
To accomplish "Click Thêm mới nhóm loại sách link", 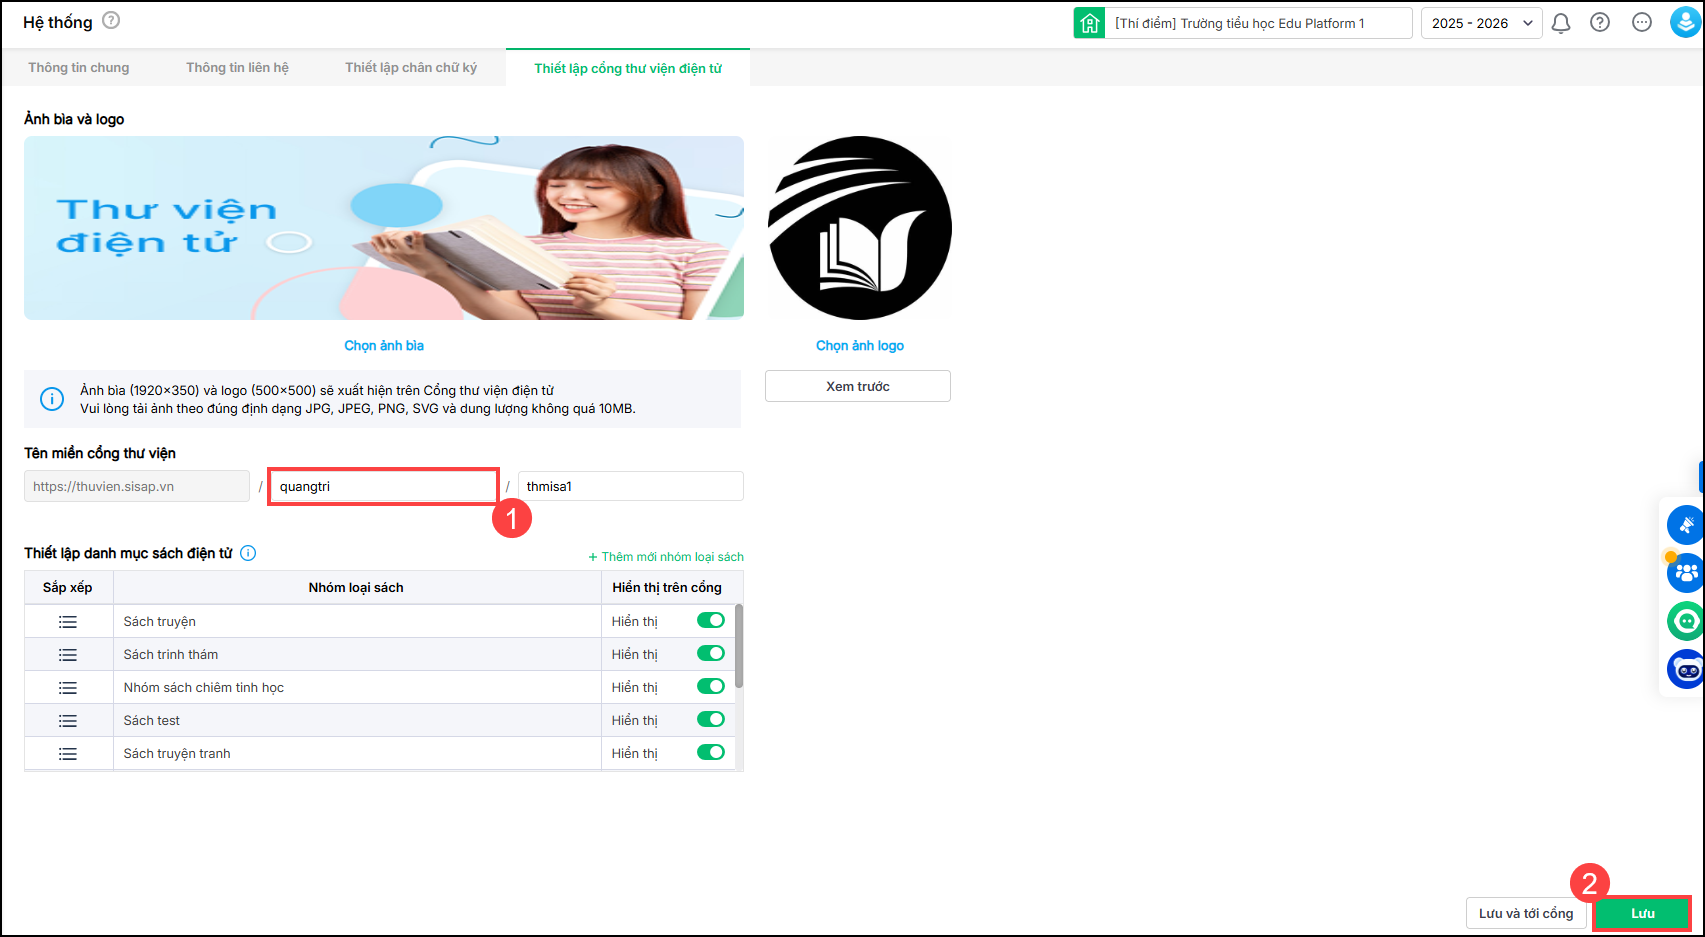I will coord(666,557).
